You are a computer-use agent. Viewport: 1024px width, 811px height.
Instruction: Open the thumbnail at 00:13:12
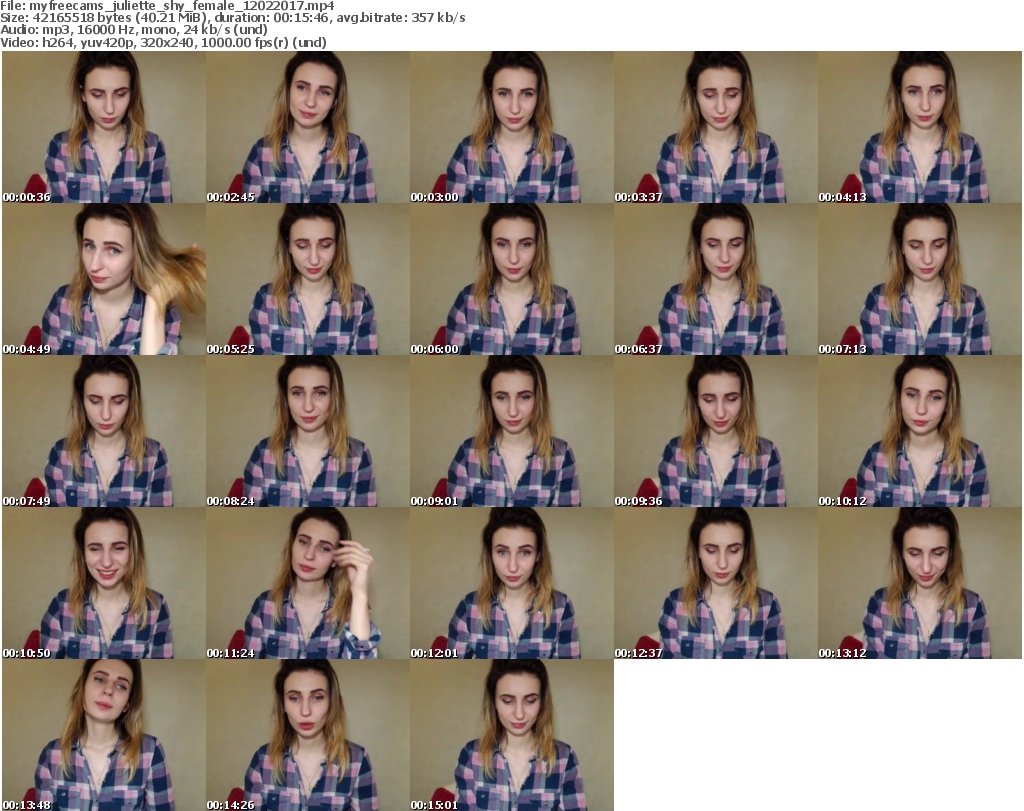[x=920, y=583]
